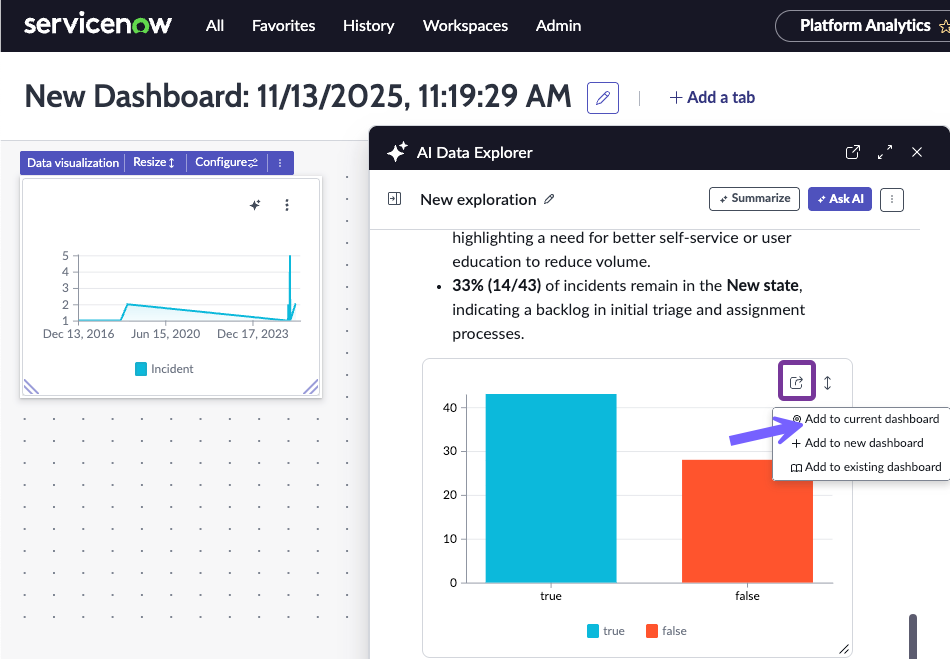This screenshot has height=659, width=950.
Task: Select Add to current dashboard
Action: (866, 419)
